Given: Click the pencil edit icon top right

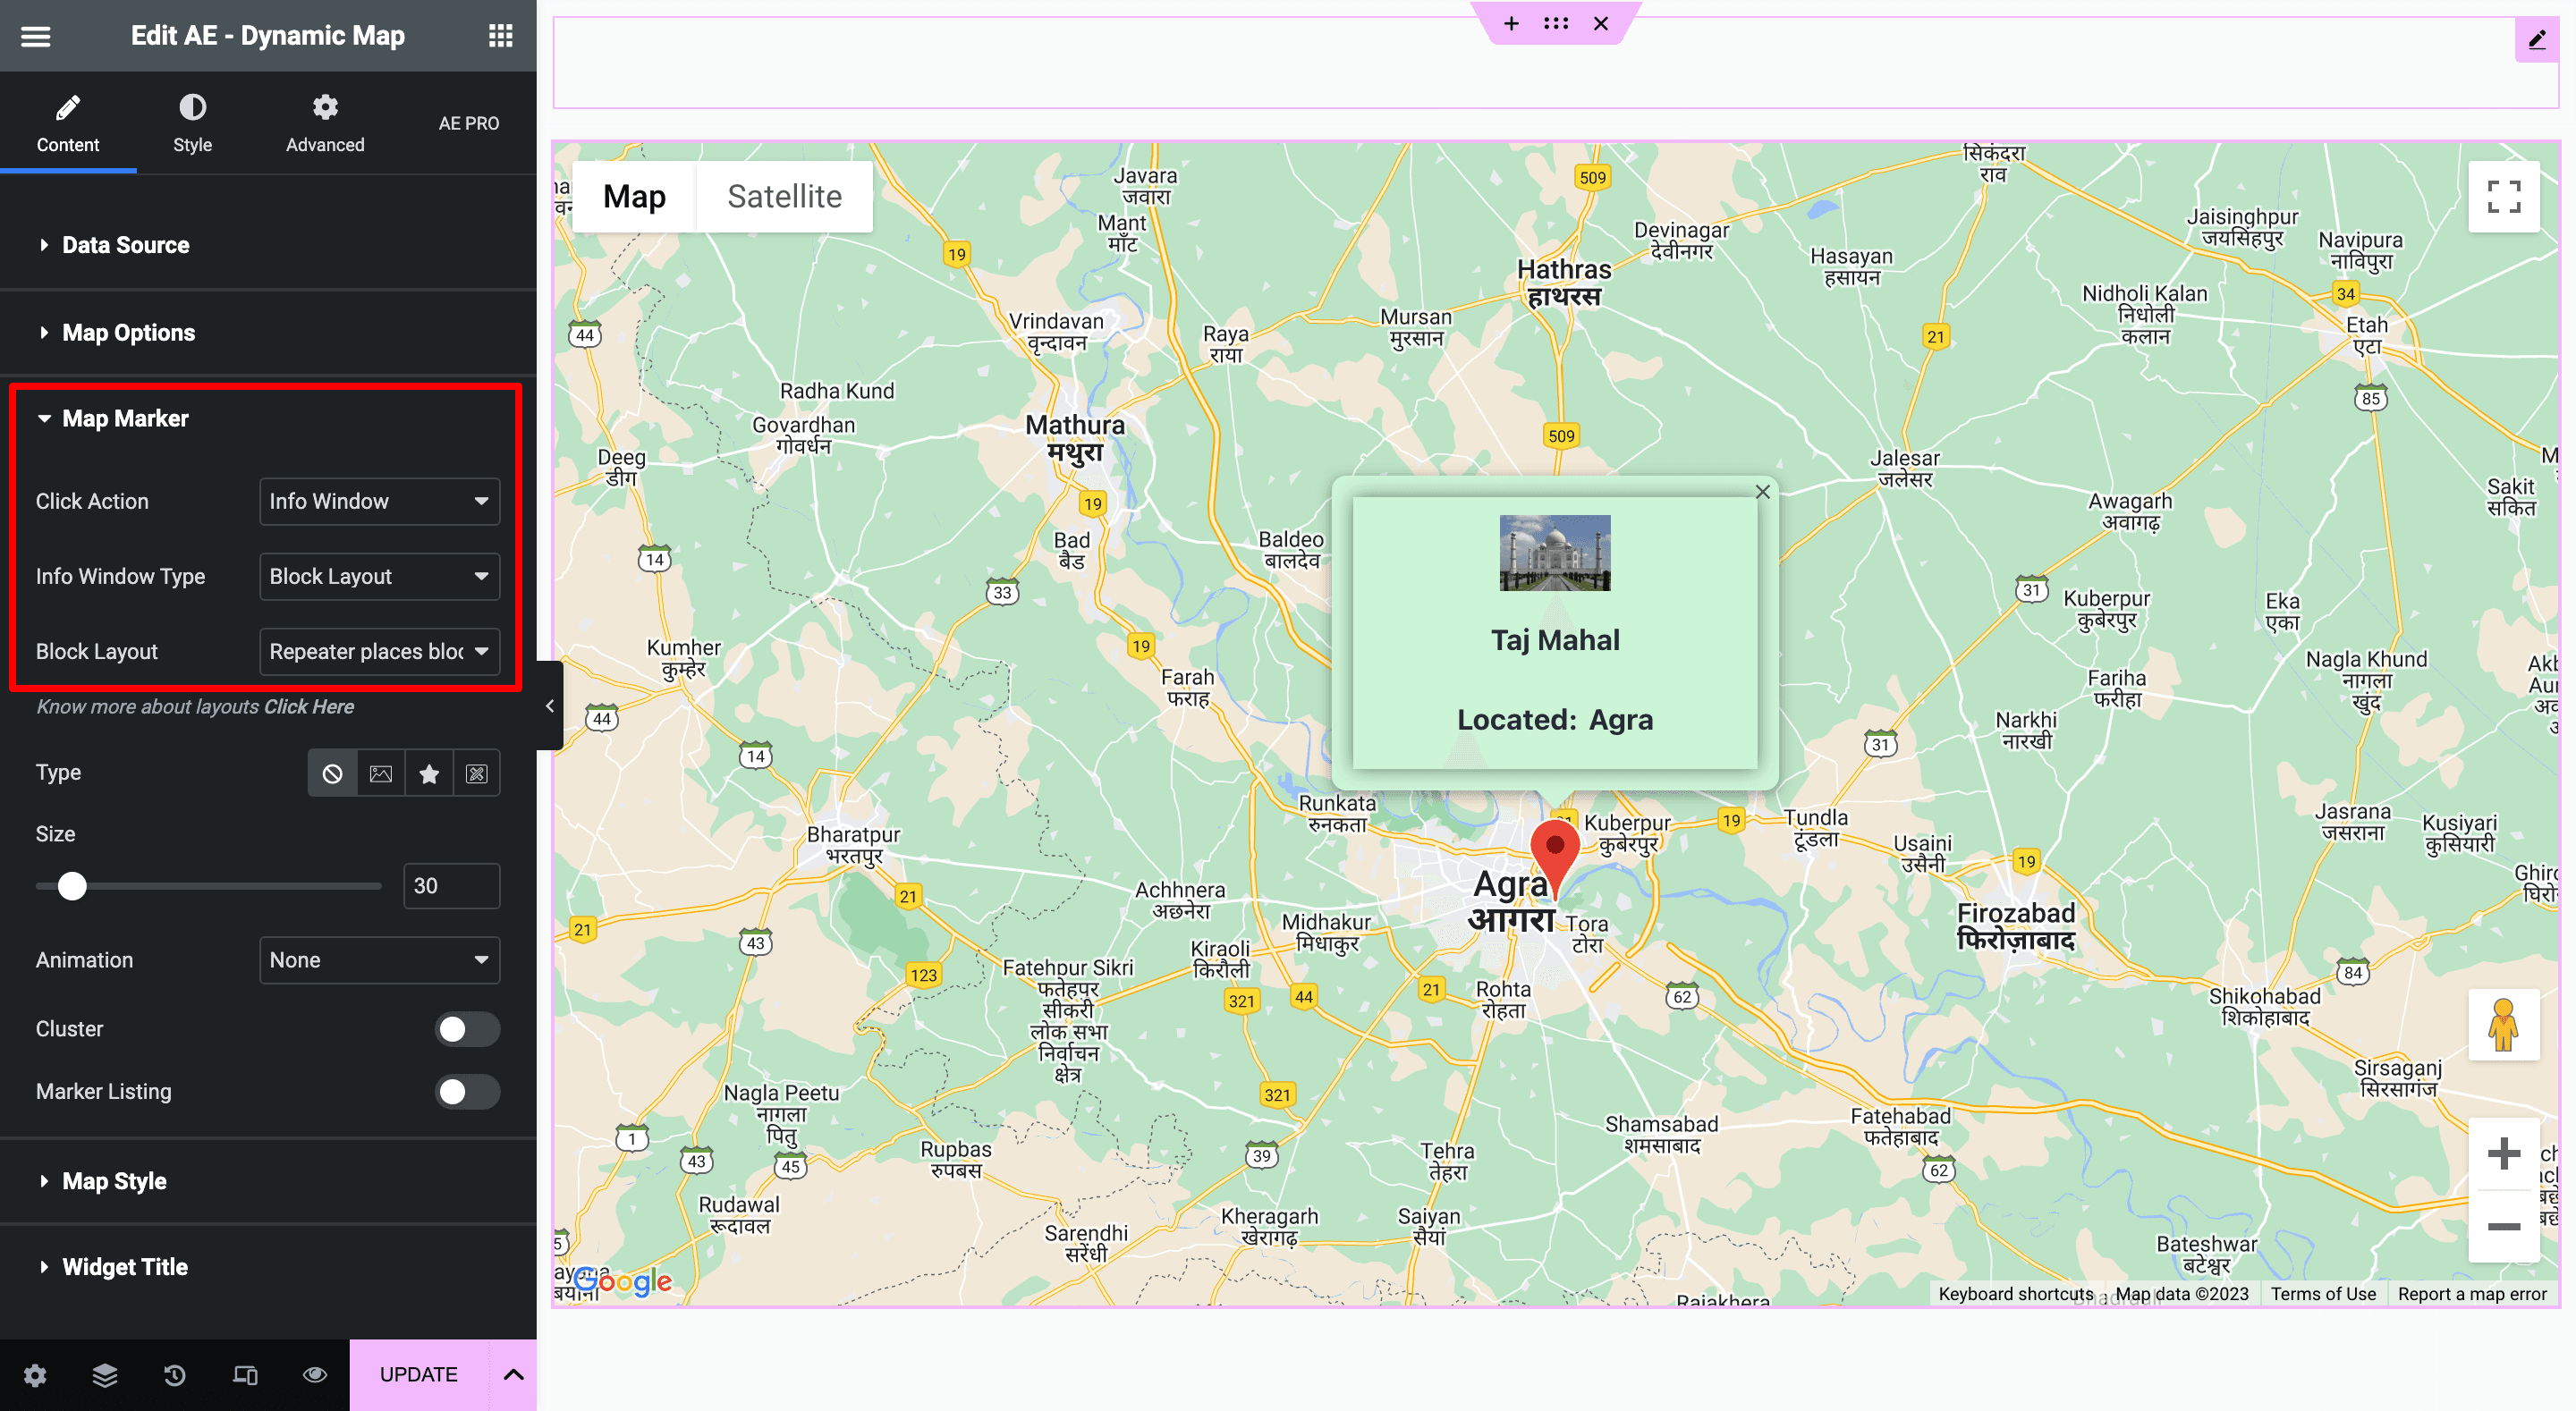Looking at the screenshot, I should [2539, 40].
